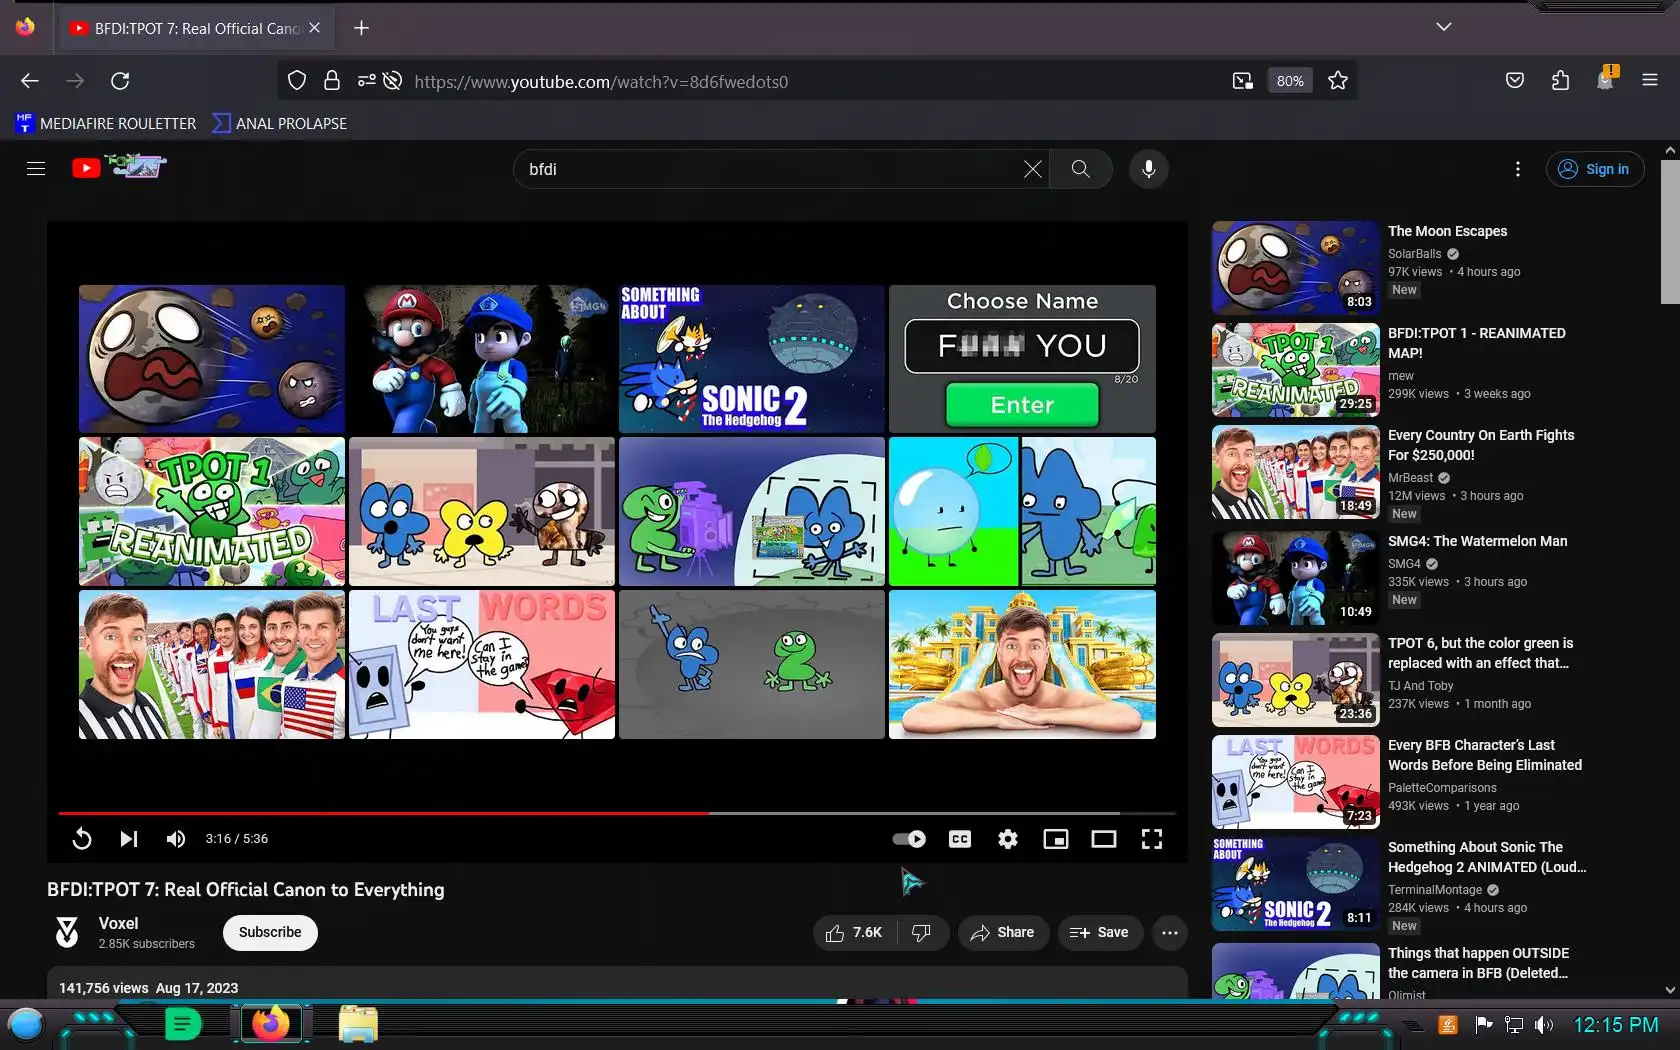This screenshot has height=1050, width=1680.
Task: Go to the YouTube home logo
Action: click(119, 167)
